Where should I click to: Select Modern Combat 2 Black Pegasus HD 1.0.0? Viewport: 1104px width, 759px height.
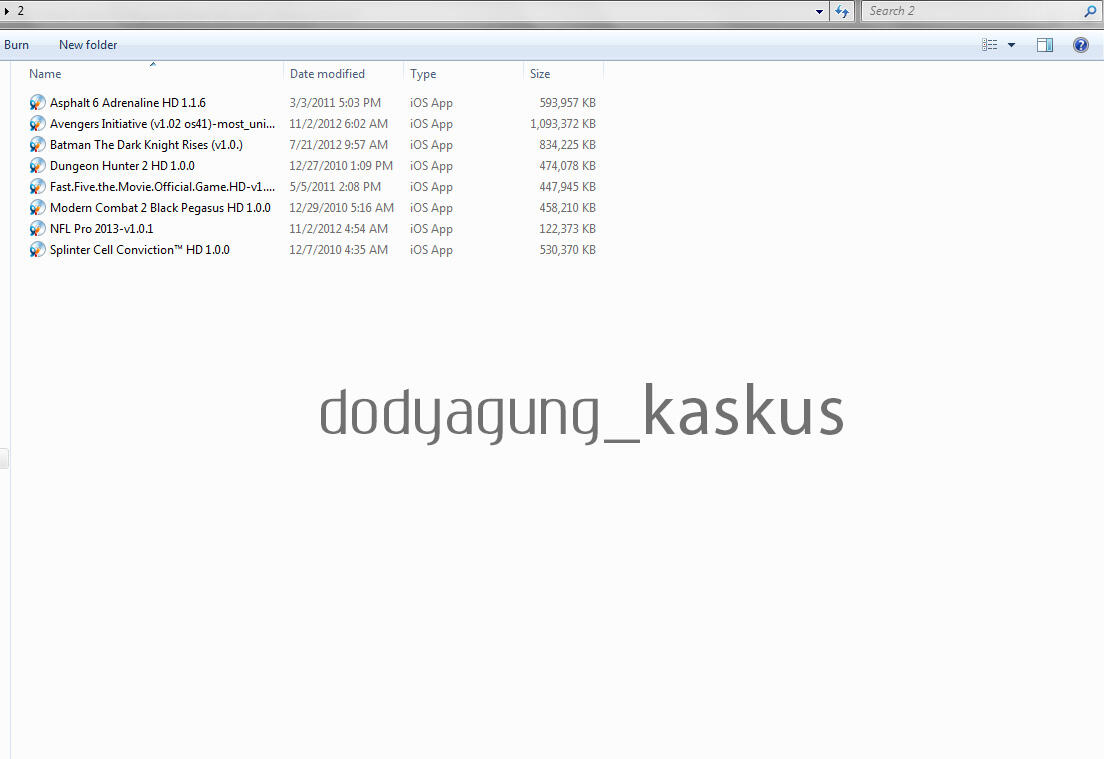tap(160, 208)
